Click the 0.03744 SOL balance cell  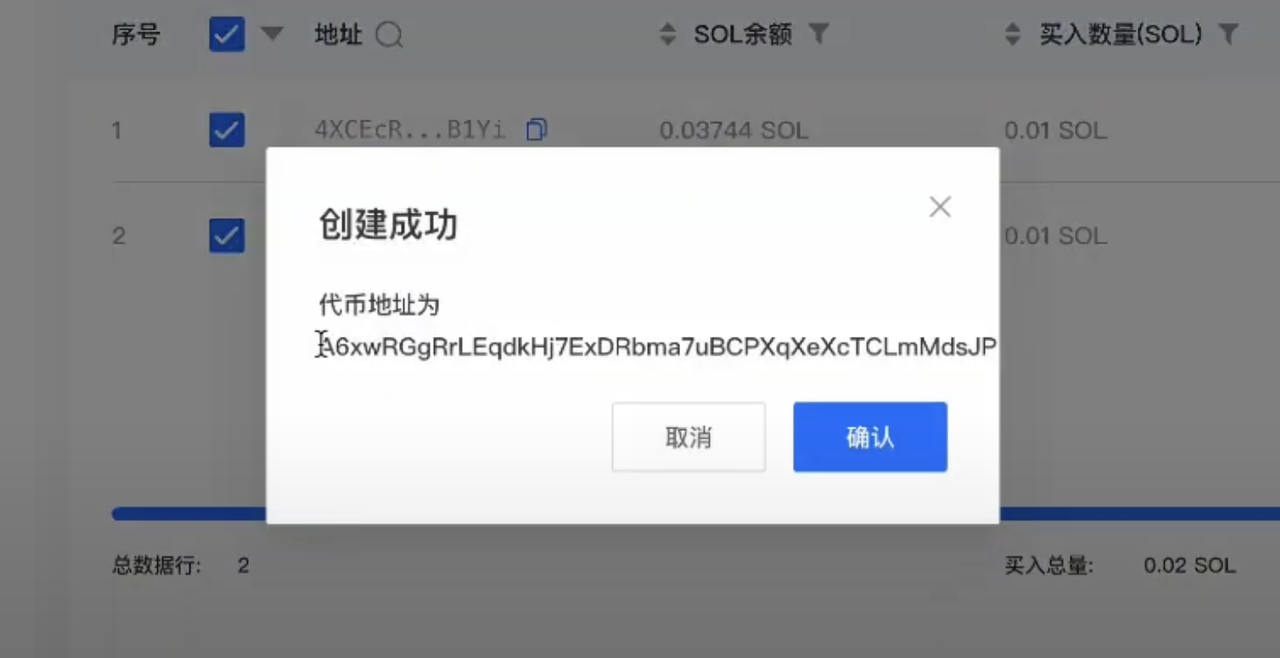pyautogui.click(x=734, y=130)
